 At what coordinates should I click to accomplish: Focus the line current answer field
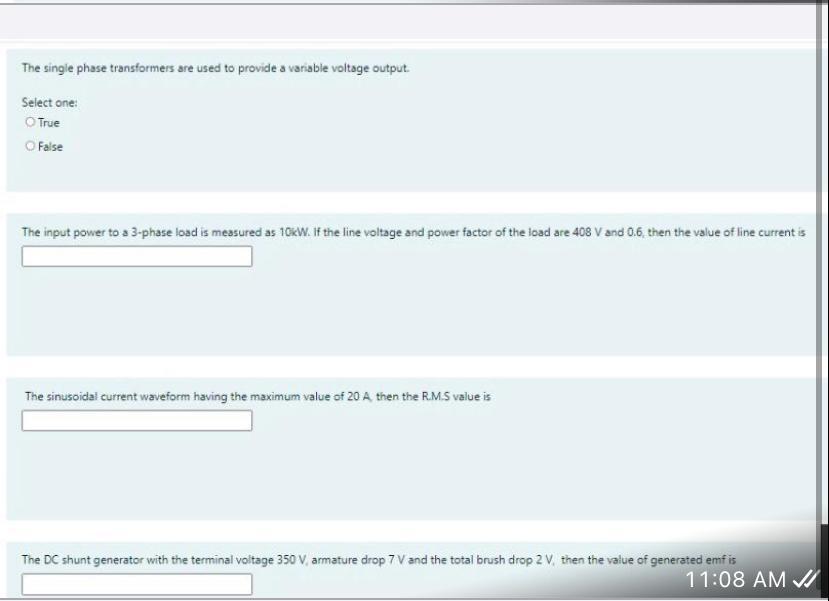(137, 256)
